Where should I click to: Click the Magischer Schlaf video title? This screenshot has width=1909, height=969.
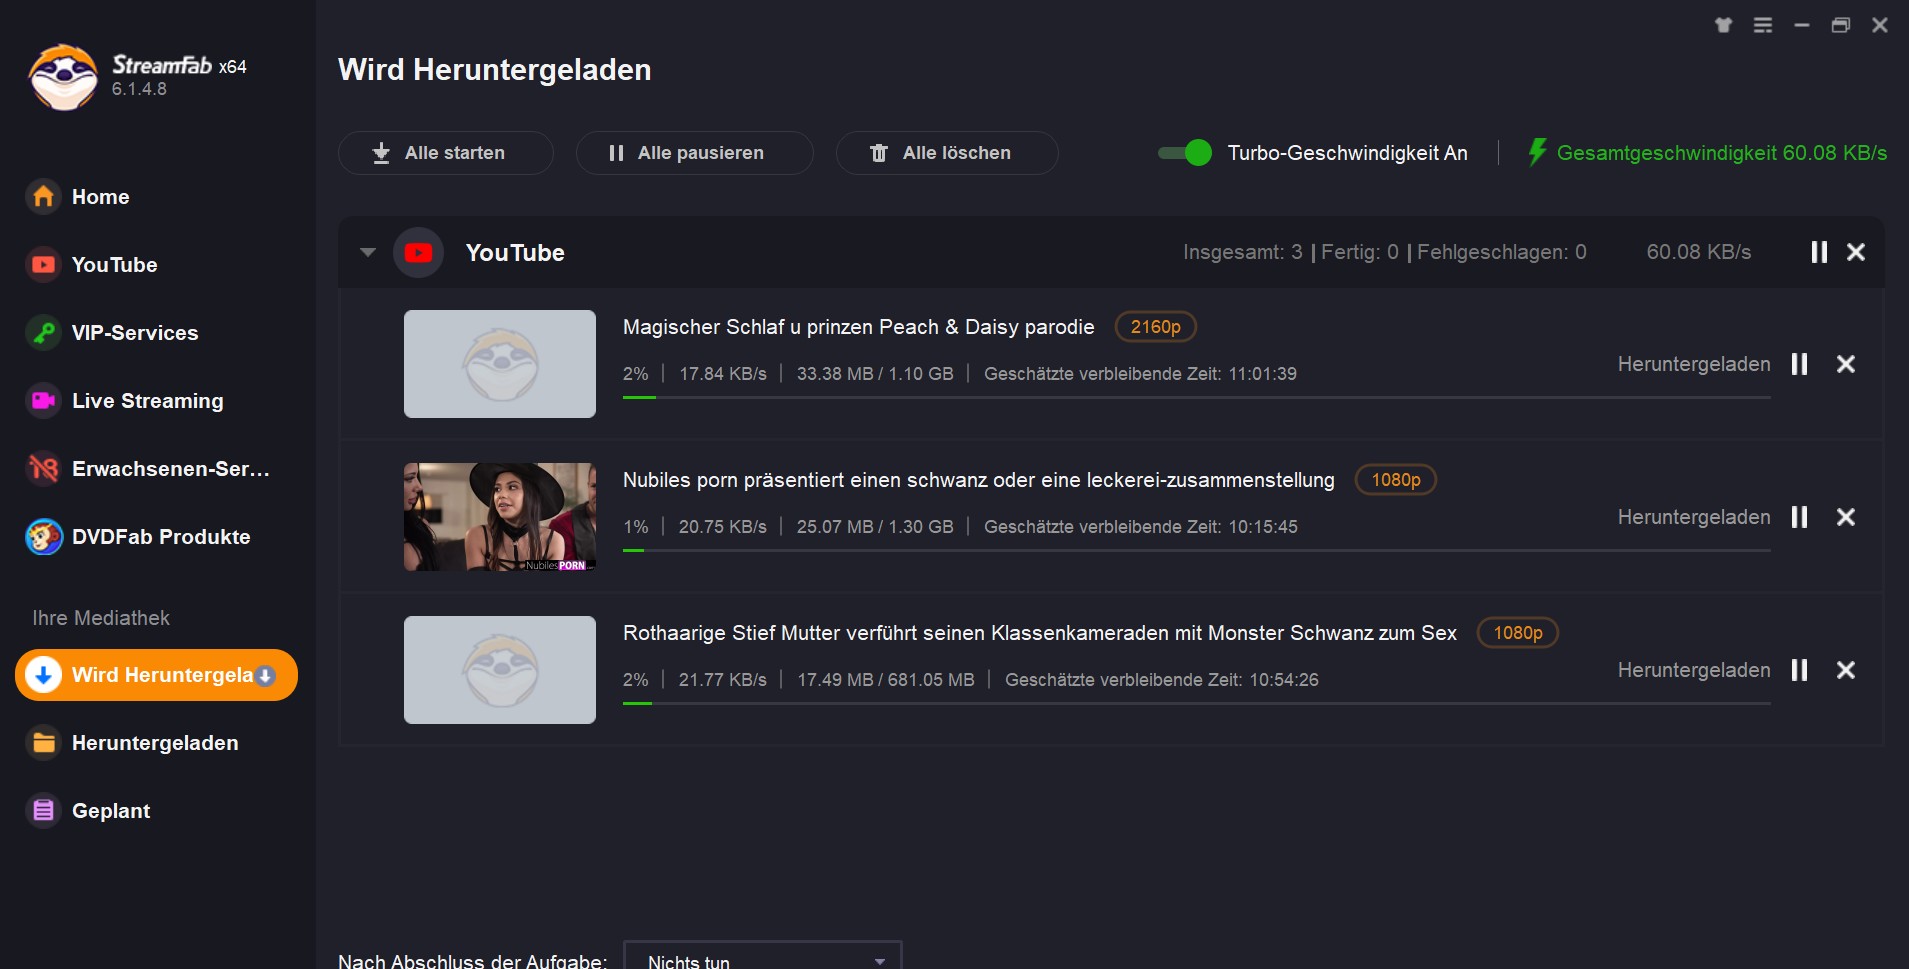click(859, 327)
